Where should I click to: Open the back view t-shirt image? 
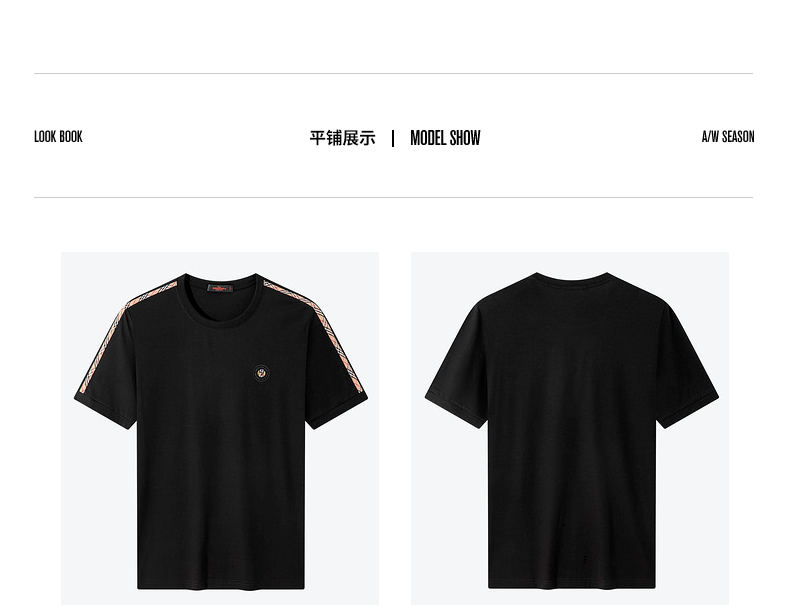[570, 428]
